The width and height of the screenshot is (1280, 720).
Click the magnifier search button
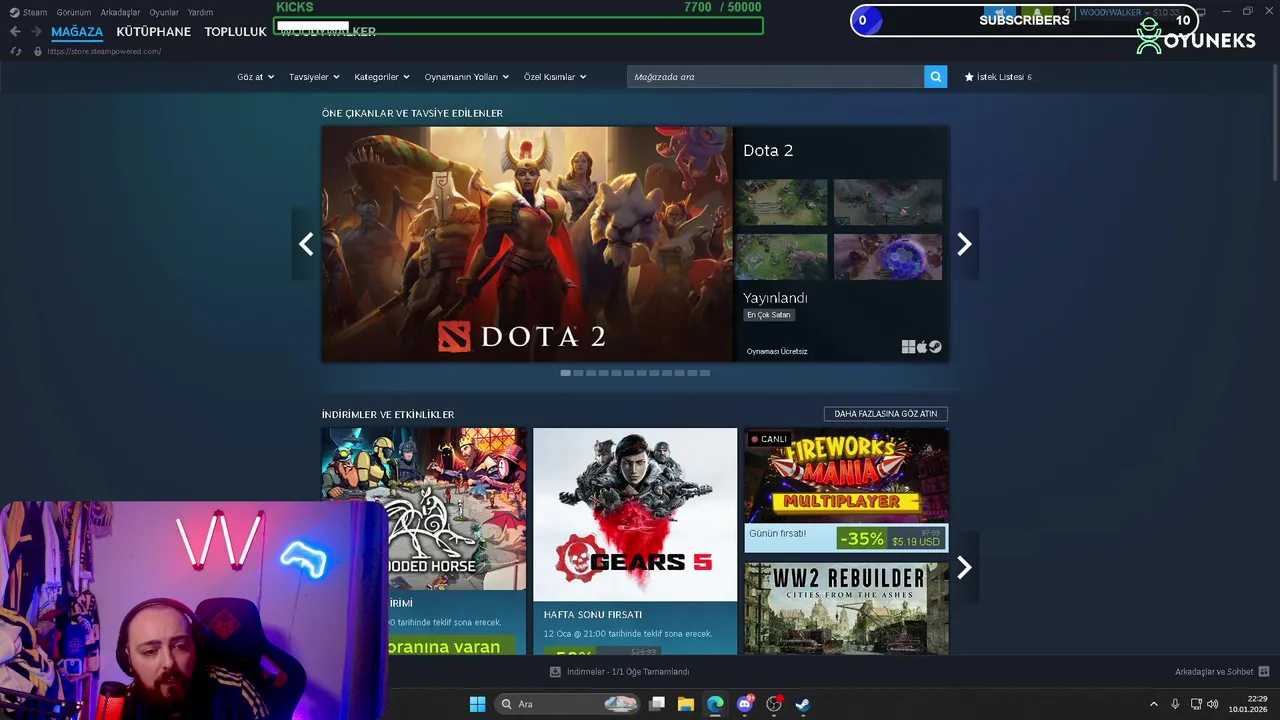click(x=935, y=77)
